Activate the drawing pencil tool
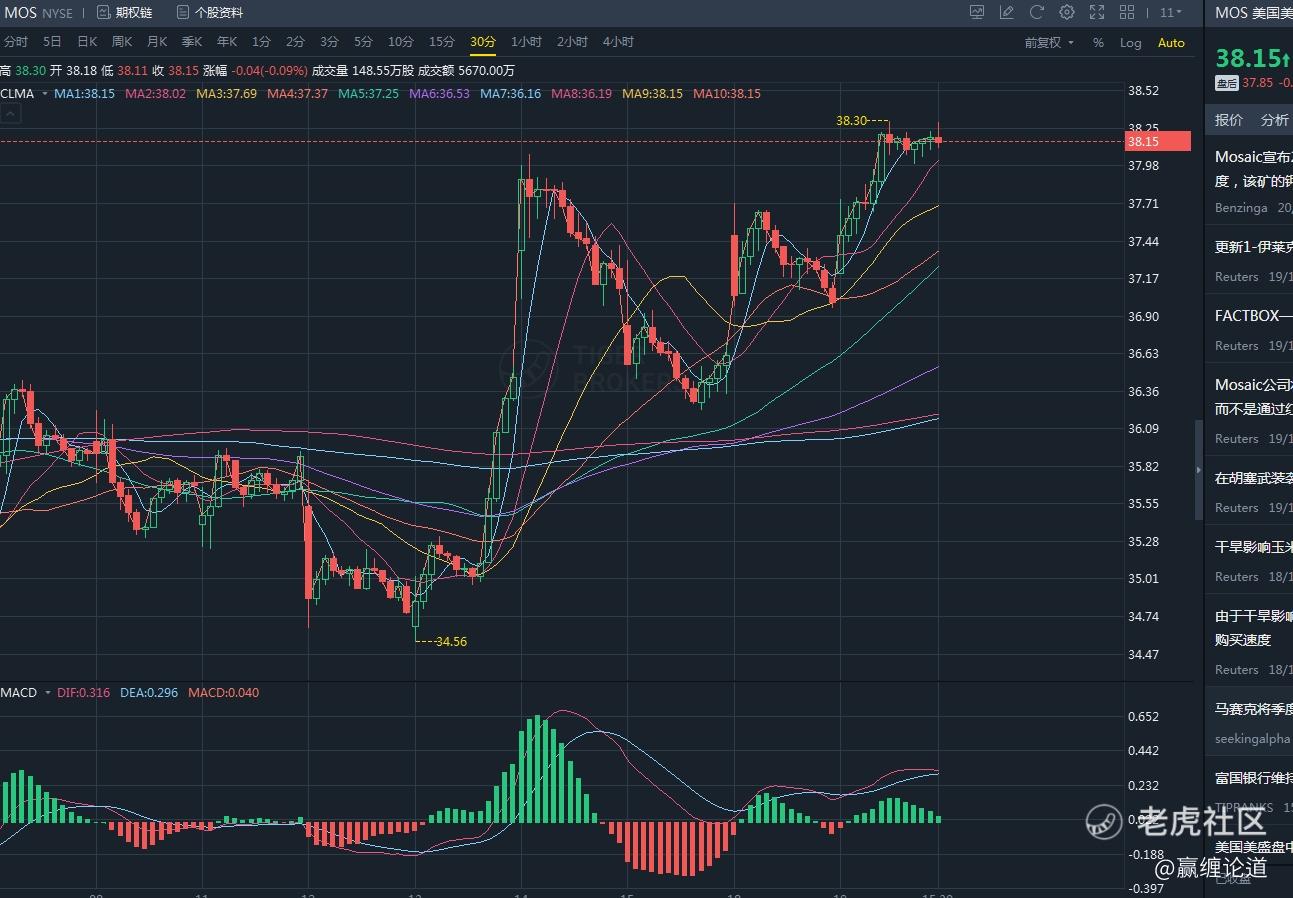Image resolution: width=1293 pixels, height=898 pixels. (x=1007, y=13)
